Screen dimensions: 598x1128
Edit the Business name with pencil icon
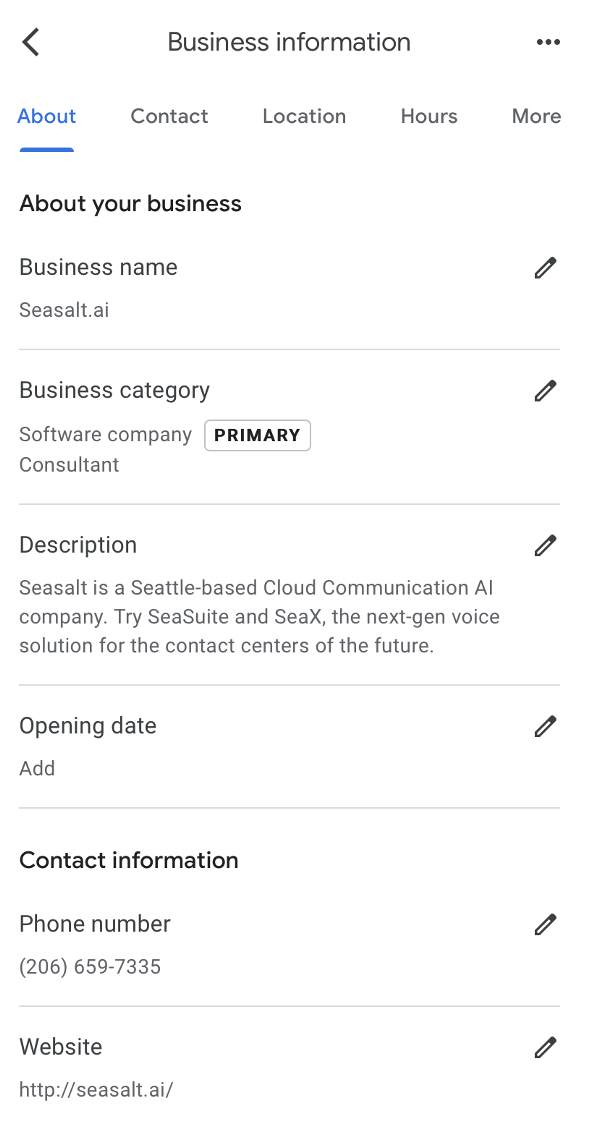coord(545,268)
